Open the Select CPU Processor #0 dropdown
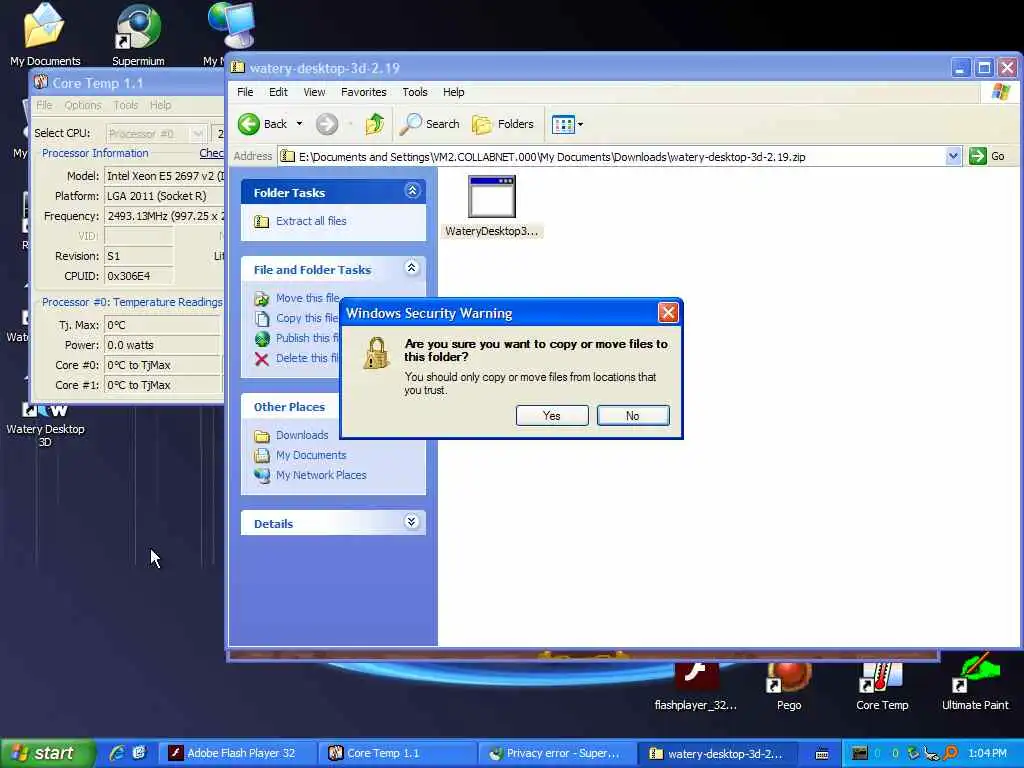 pyautogui.click(x=157, y=134)
